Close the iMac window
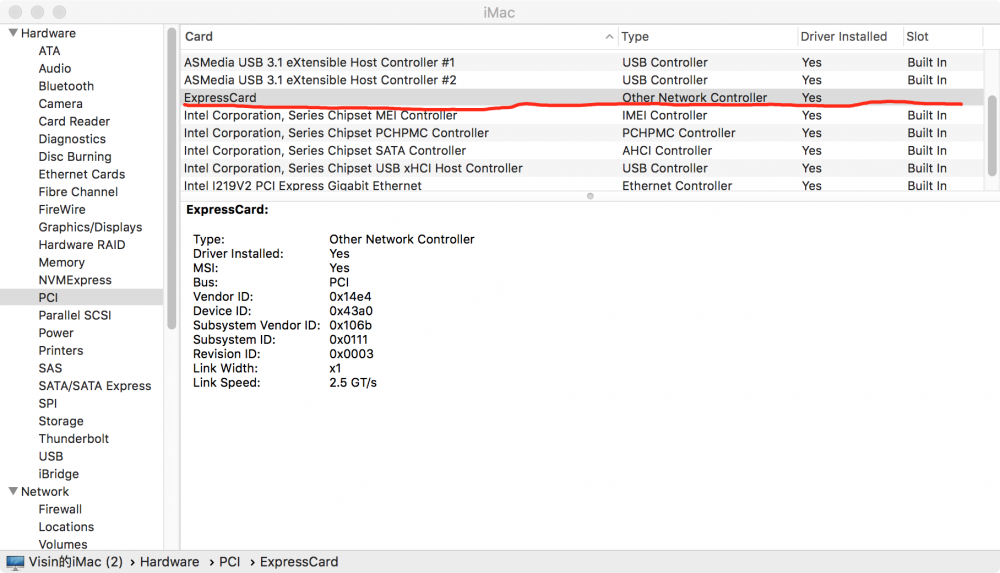1000x573 pixels. [16, 12]
